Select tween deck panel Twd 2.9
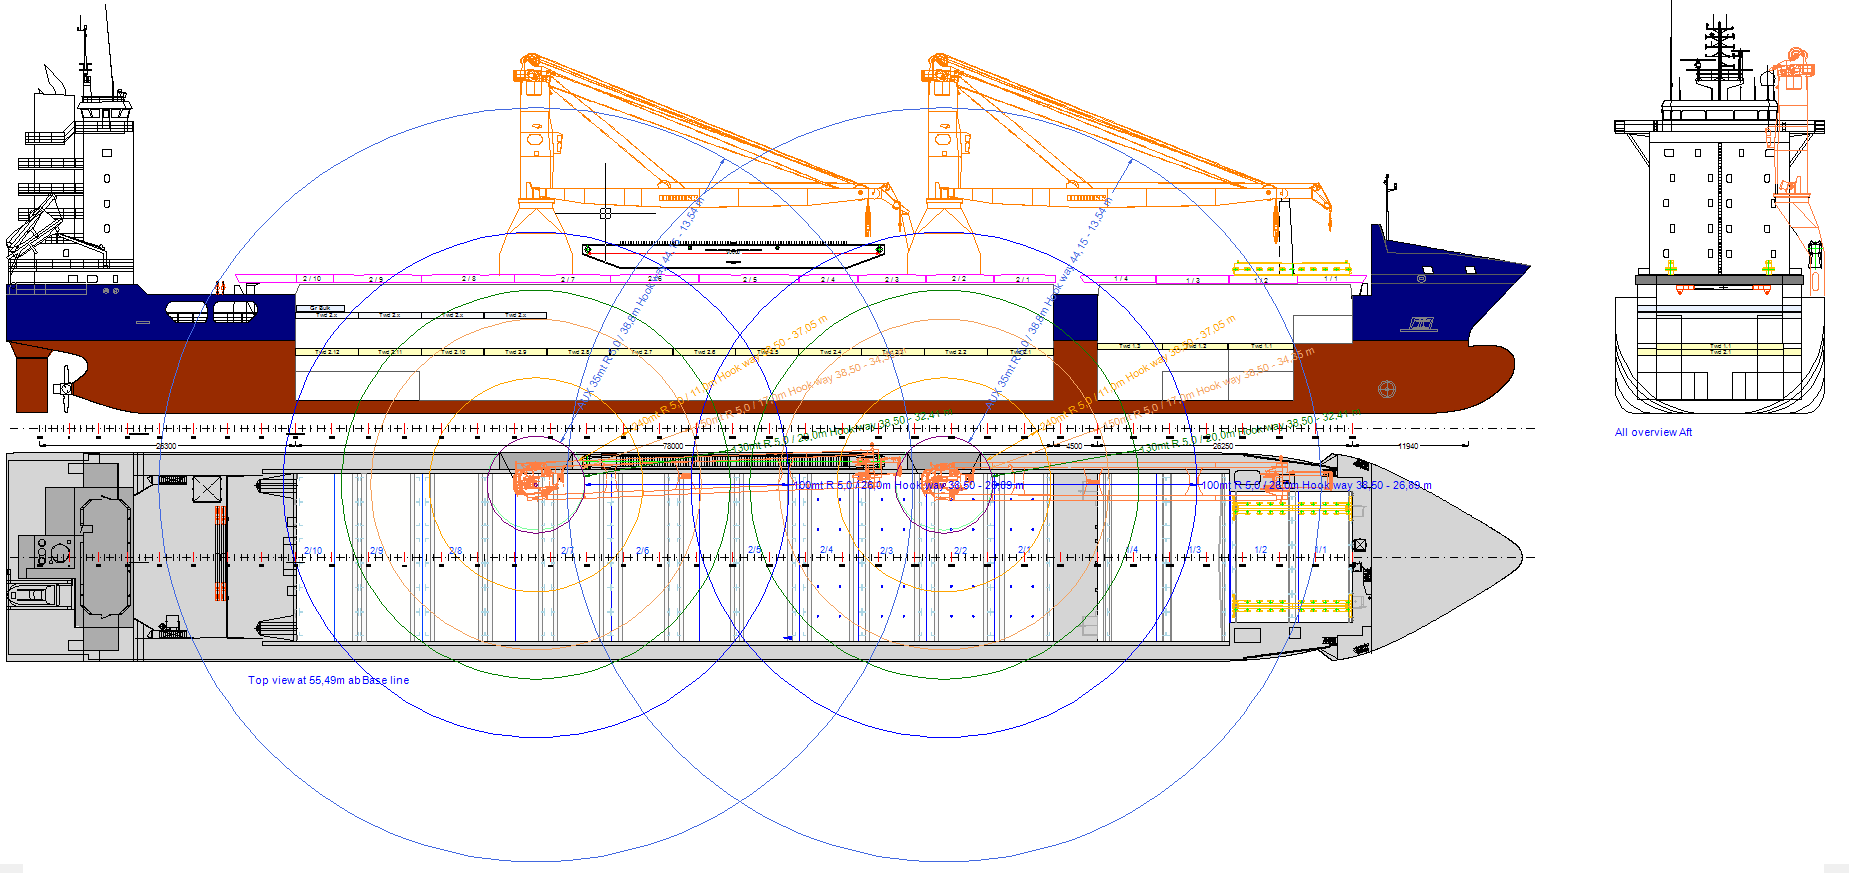 click(515, 352)
